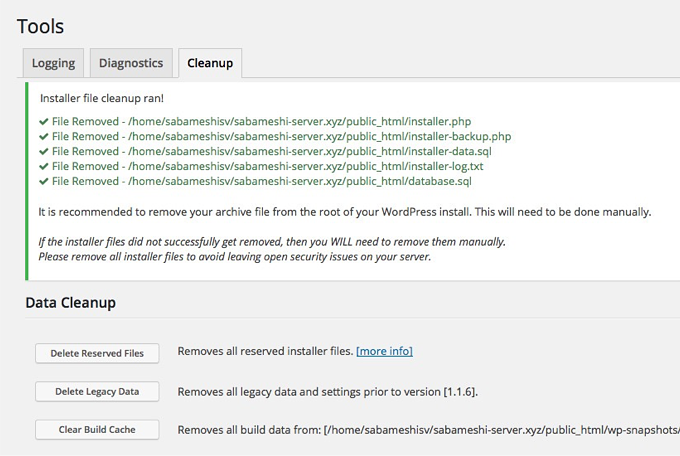This screenshot has width=680, height=456.
Task: Click the legacy data removal description text
Action: tap(335, 391)
